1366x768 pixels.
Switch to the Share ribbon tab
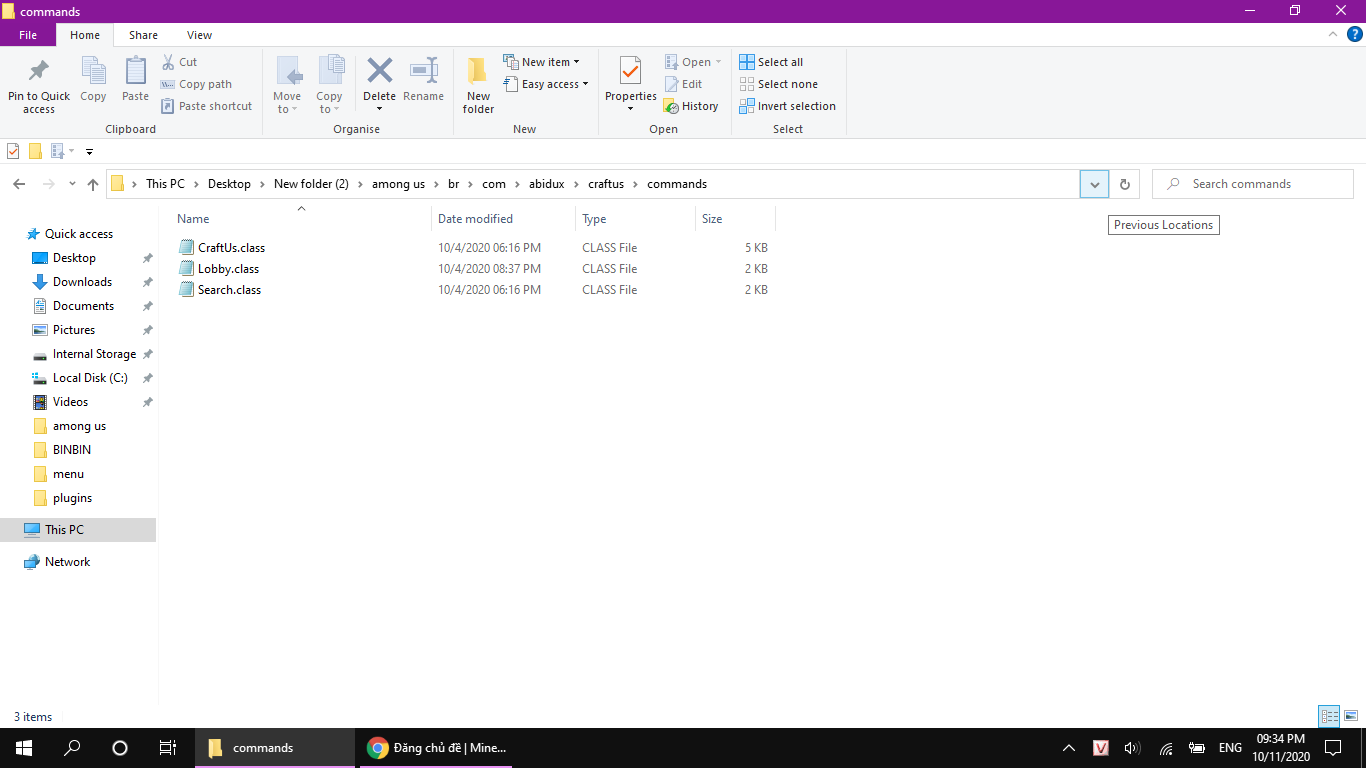[x=143, y=35]
